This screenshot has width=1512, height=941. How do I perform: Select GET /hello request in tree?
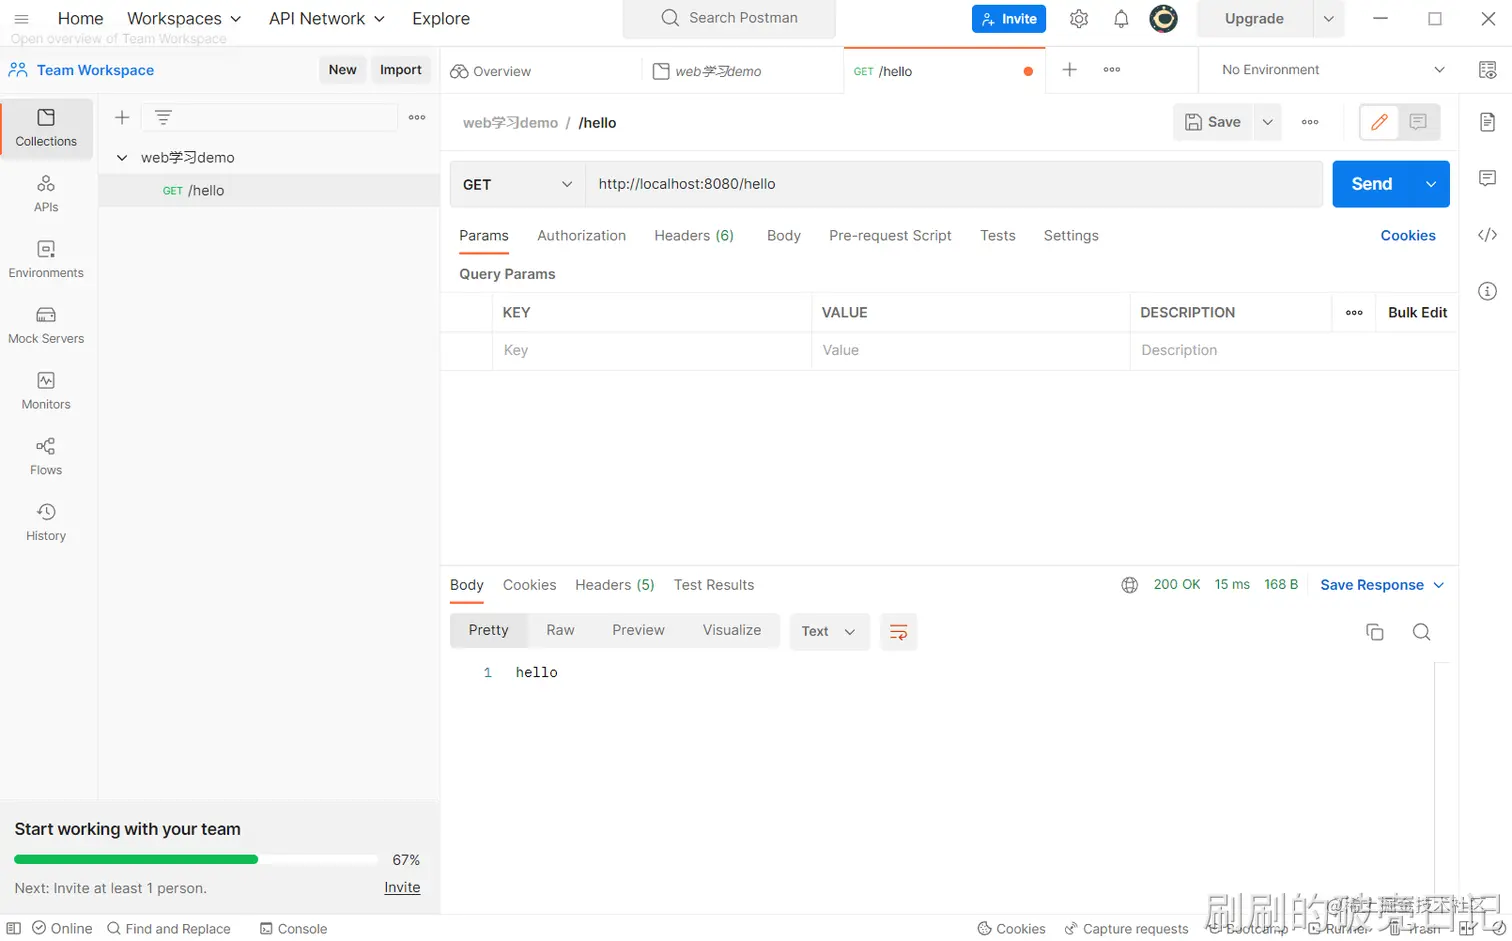click(269, 190)
